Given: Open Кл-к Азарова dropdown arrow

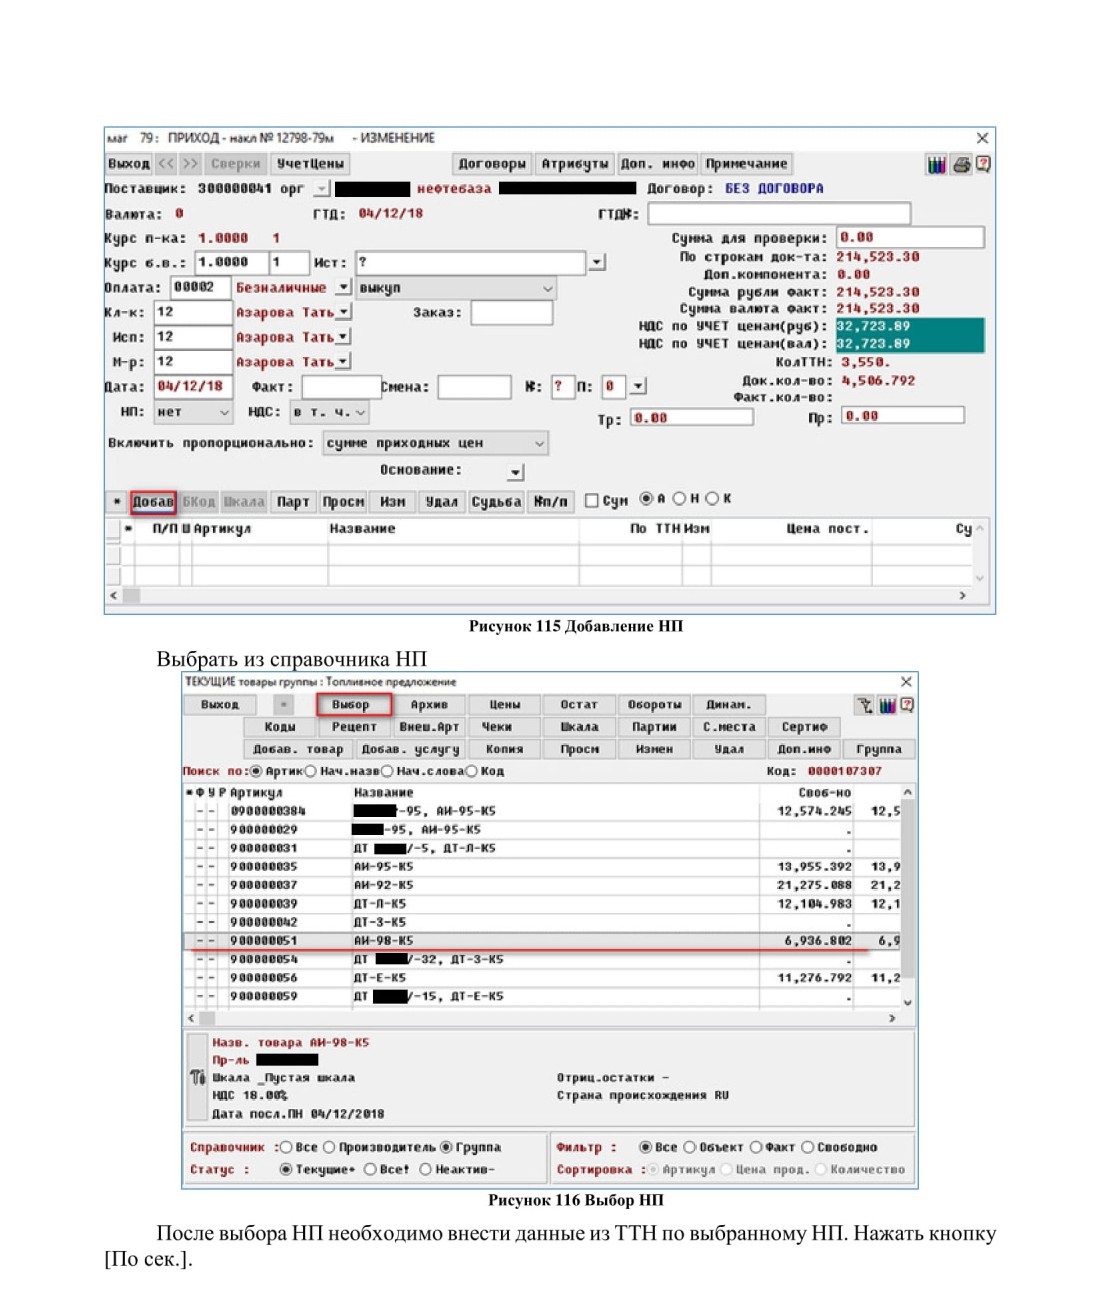Looking at the screenshot, I should [x=343, y=313].
